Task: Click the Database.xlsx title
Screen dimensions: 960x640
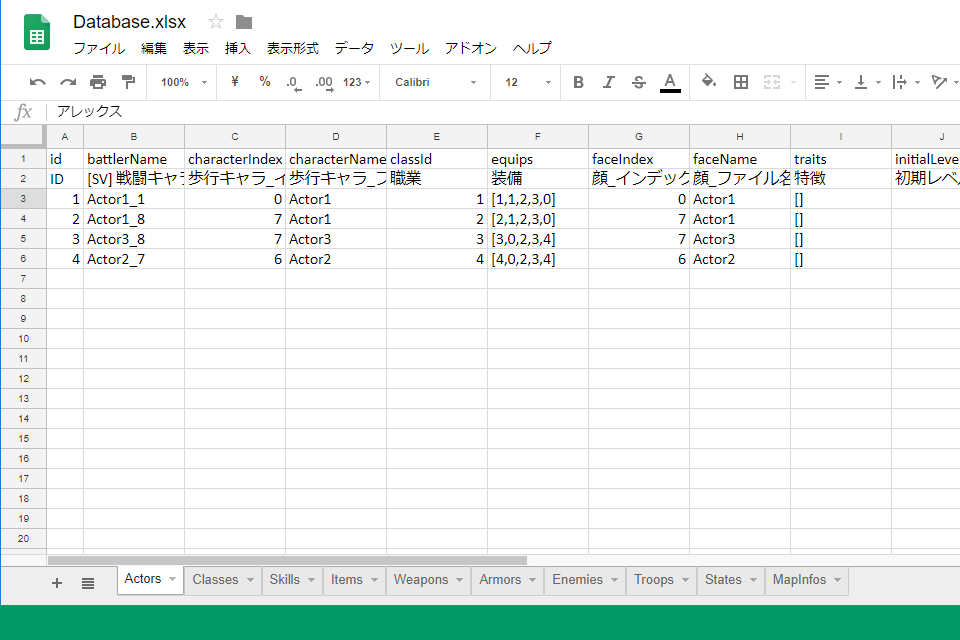Action: point(129,22)
